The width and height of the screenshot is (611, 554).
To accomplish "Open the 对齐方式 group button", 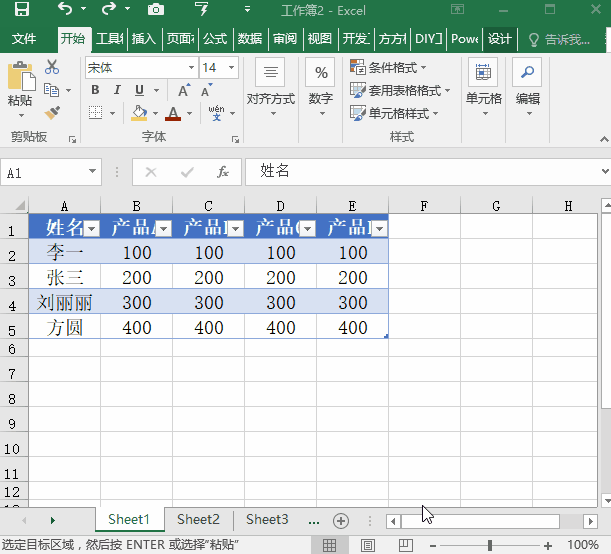I will (x=271, y=88).
